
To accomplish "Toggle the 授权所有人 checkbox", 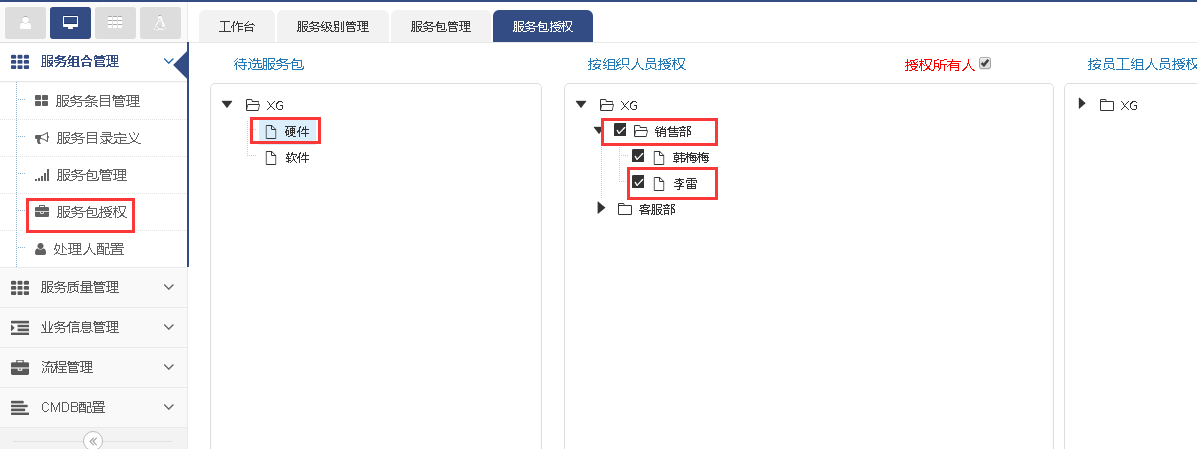I will pos(985,64).
